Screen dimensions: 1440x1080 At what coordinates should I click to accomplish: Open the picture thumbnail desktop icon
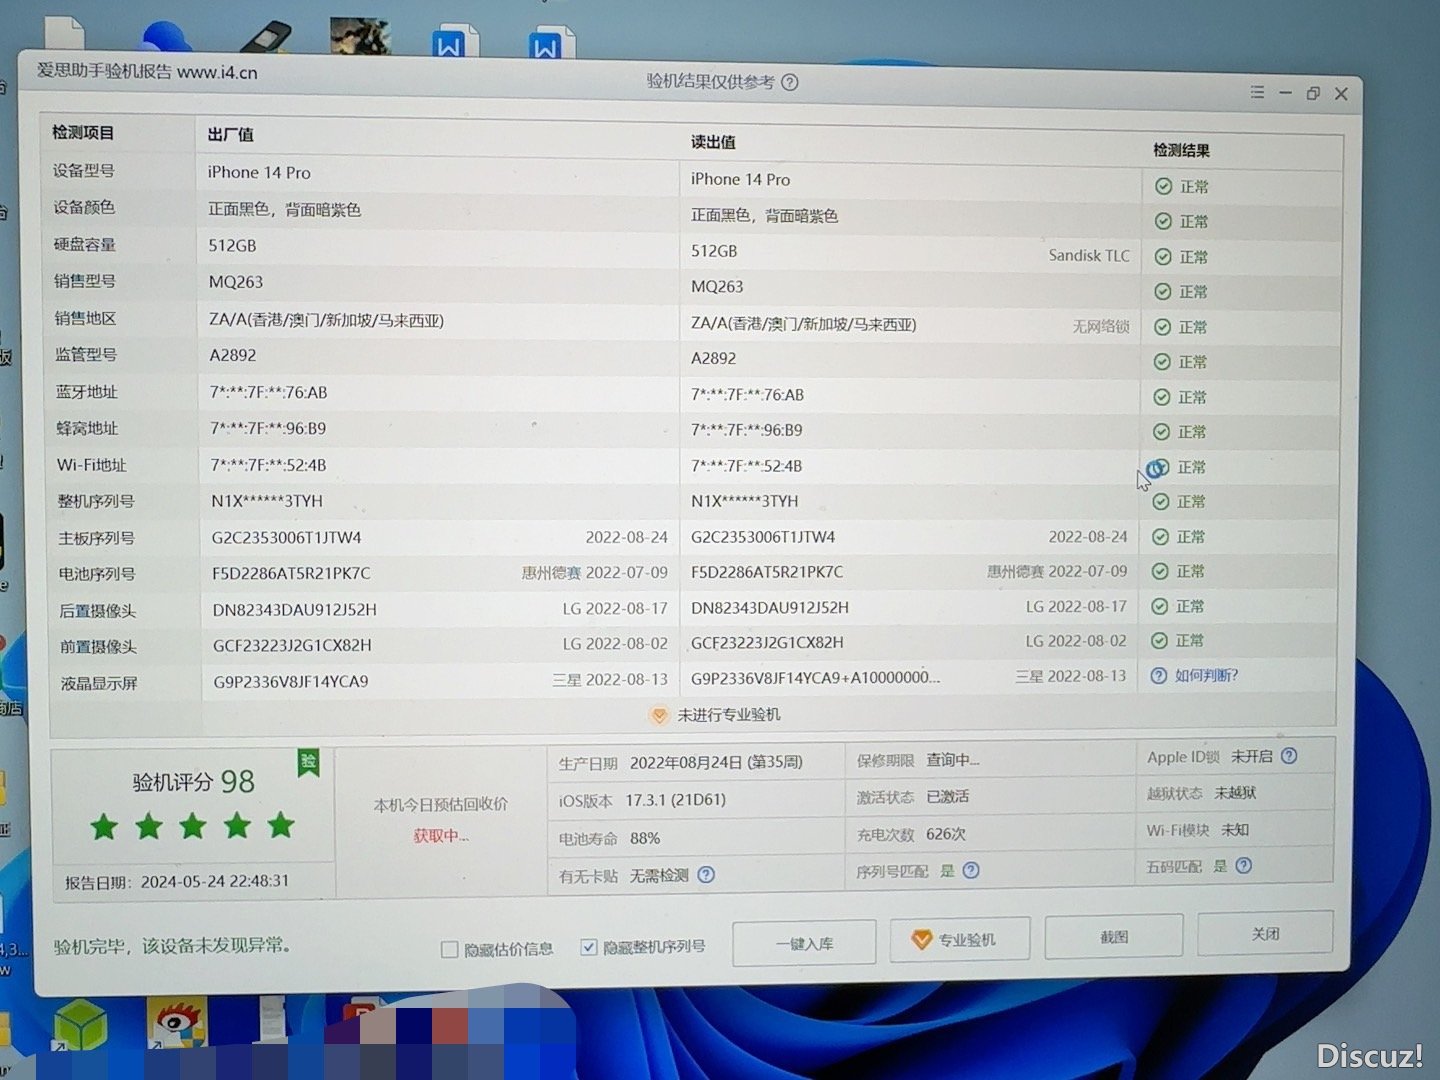(360, 36)
